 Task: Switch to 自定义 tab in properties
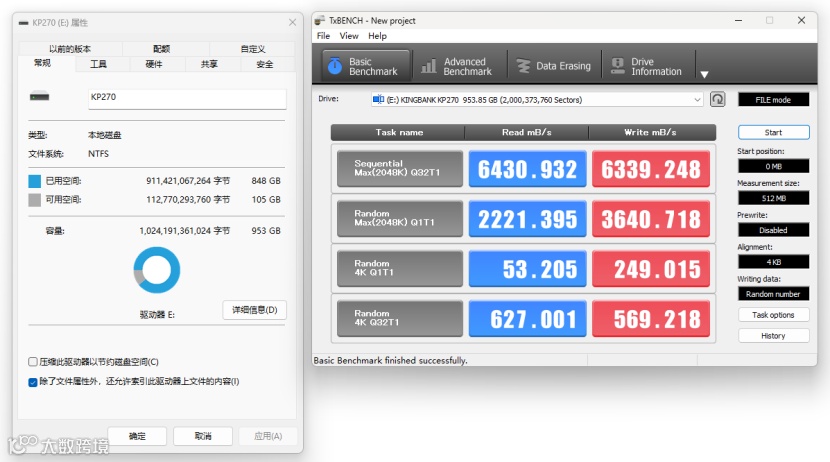(252, 49)
